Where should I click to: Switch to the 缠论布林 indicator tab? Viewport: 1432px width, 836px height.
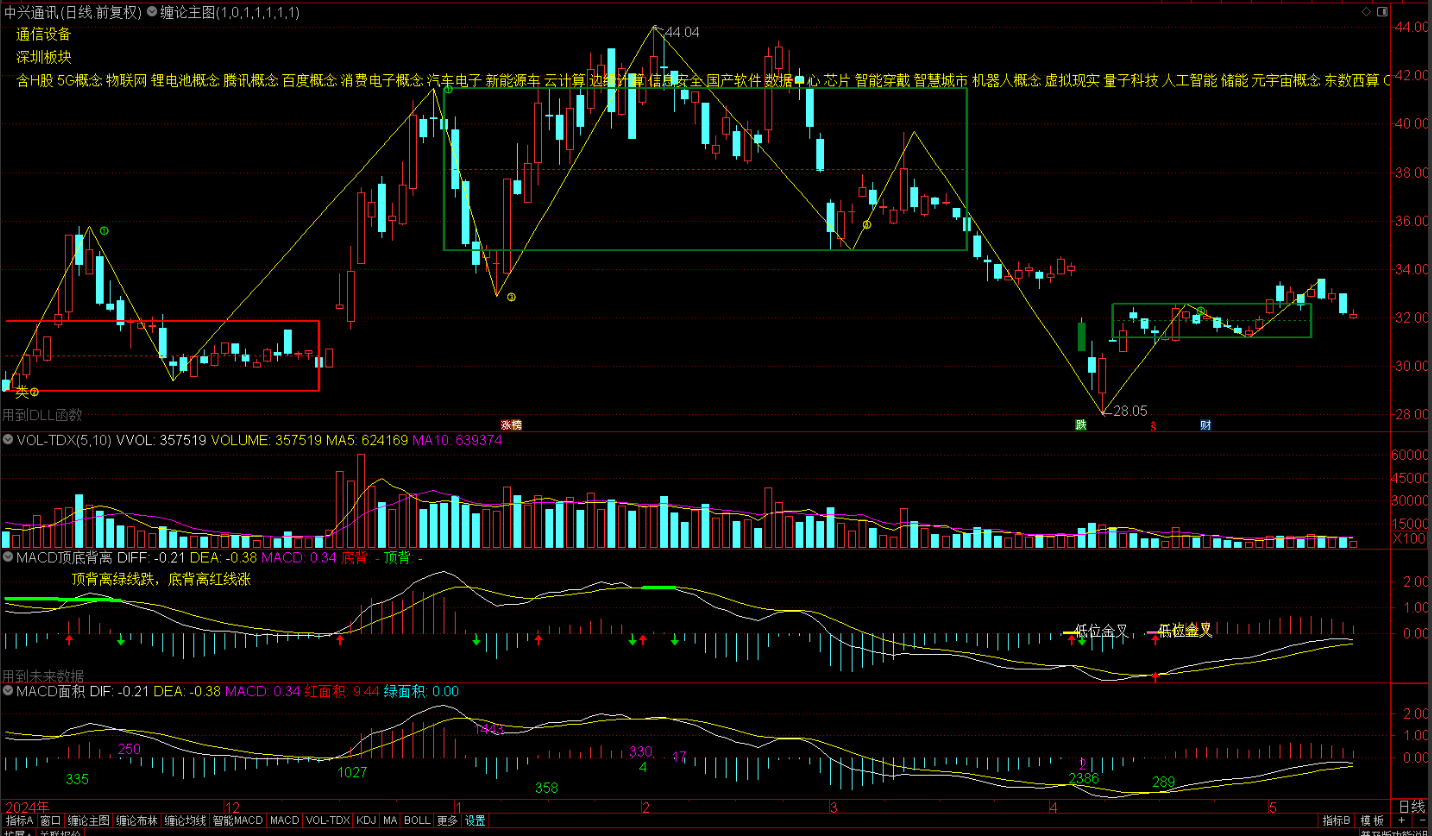[x=137, y=821]
